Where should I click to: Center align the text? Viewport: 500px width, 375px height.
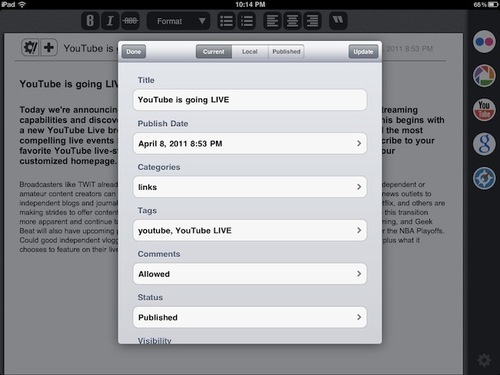click(292, 21)
